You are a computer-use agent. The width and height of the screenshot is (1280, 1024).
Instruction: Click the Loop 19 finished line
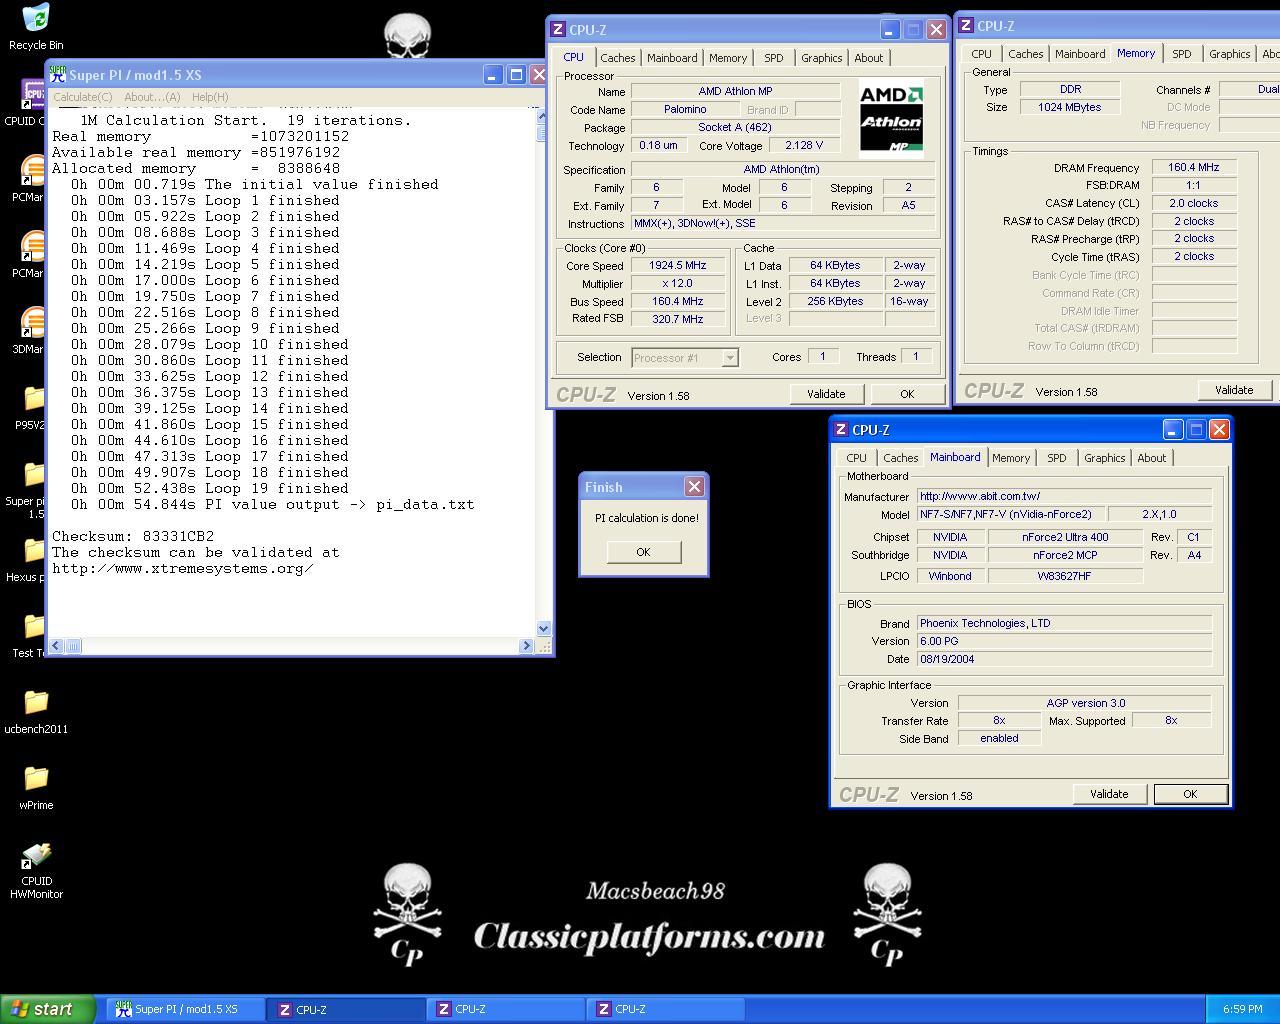coord(210,489)
